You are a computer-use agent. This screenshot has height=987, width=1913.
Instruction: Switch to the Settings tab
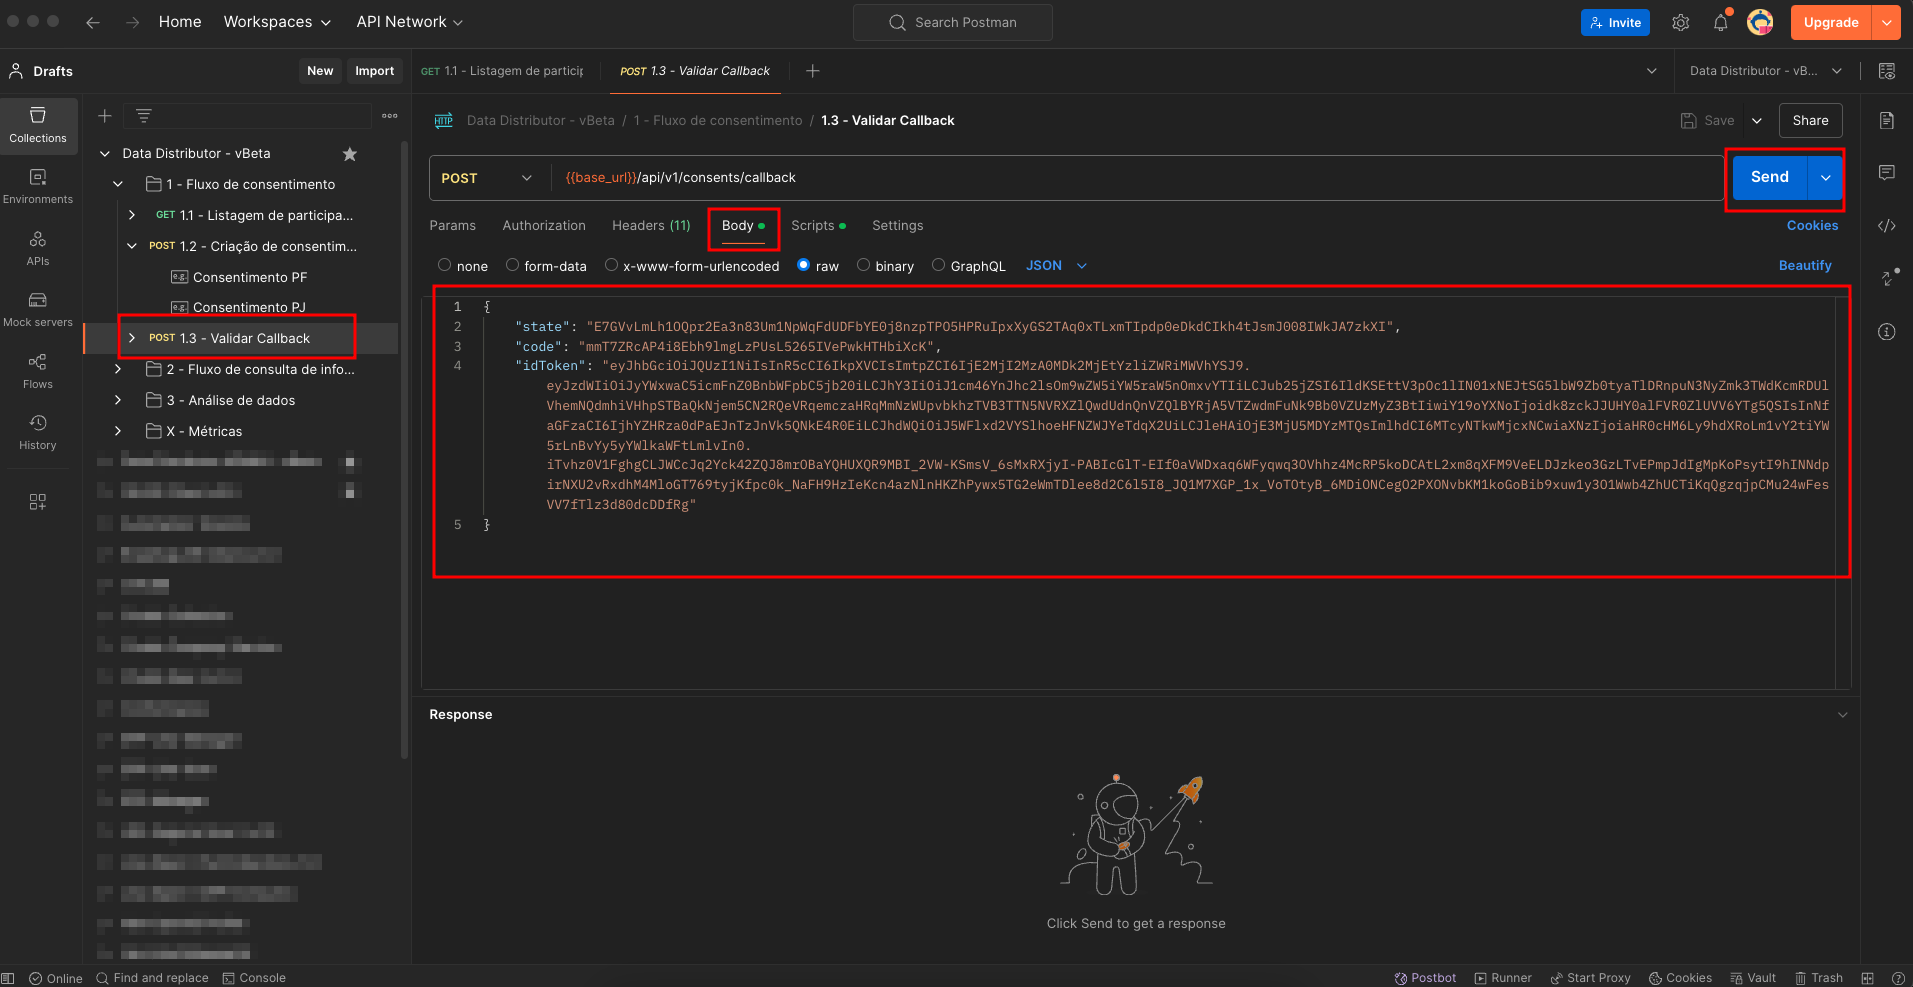(898, 226)
